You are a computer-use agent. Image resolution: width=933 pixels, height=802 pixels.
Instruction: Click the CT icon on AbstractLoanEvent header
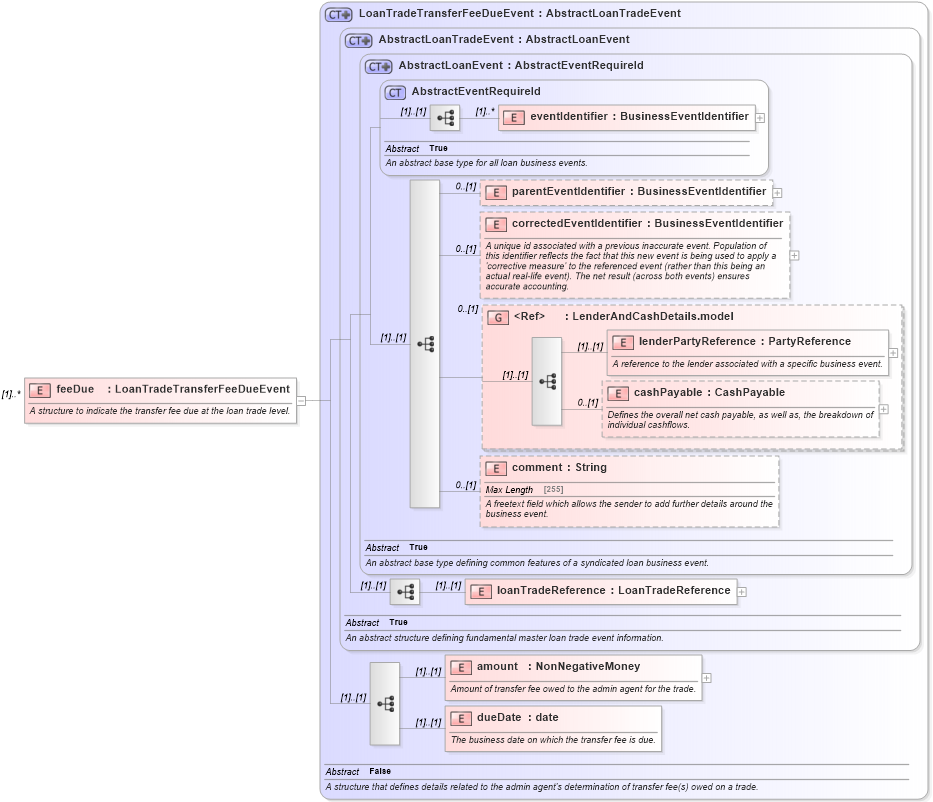[377, 65]
